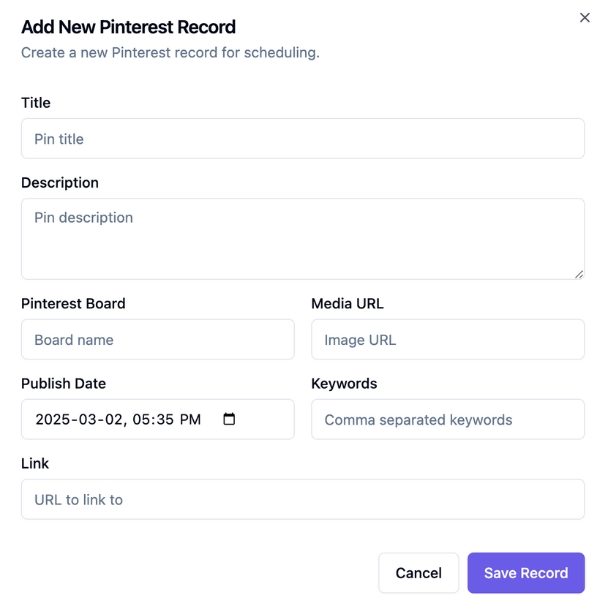
Task: Open the Publish Date calendar picker
Action: pos(229,419)
